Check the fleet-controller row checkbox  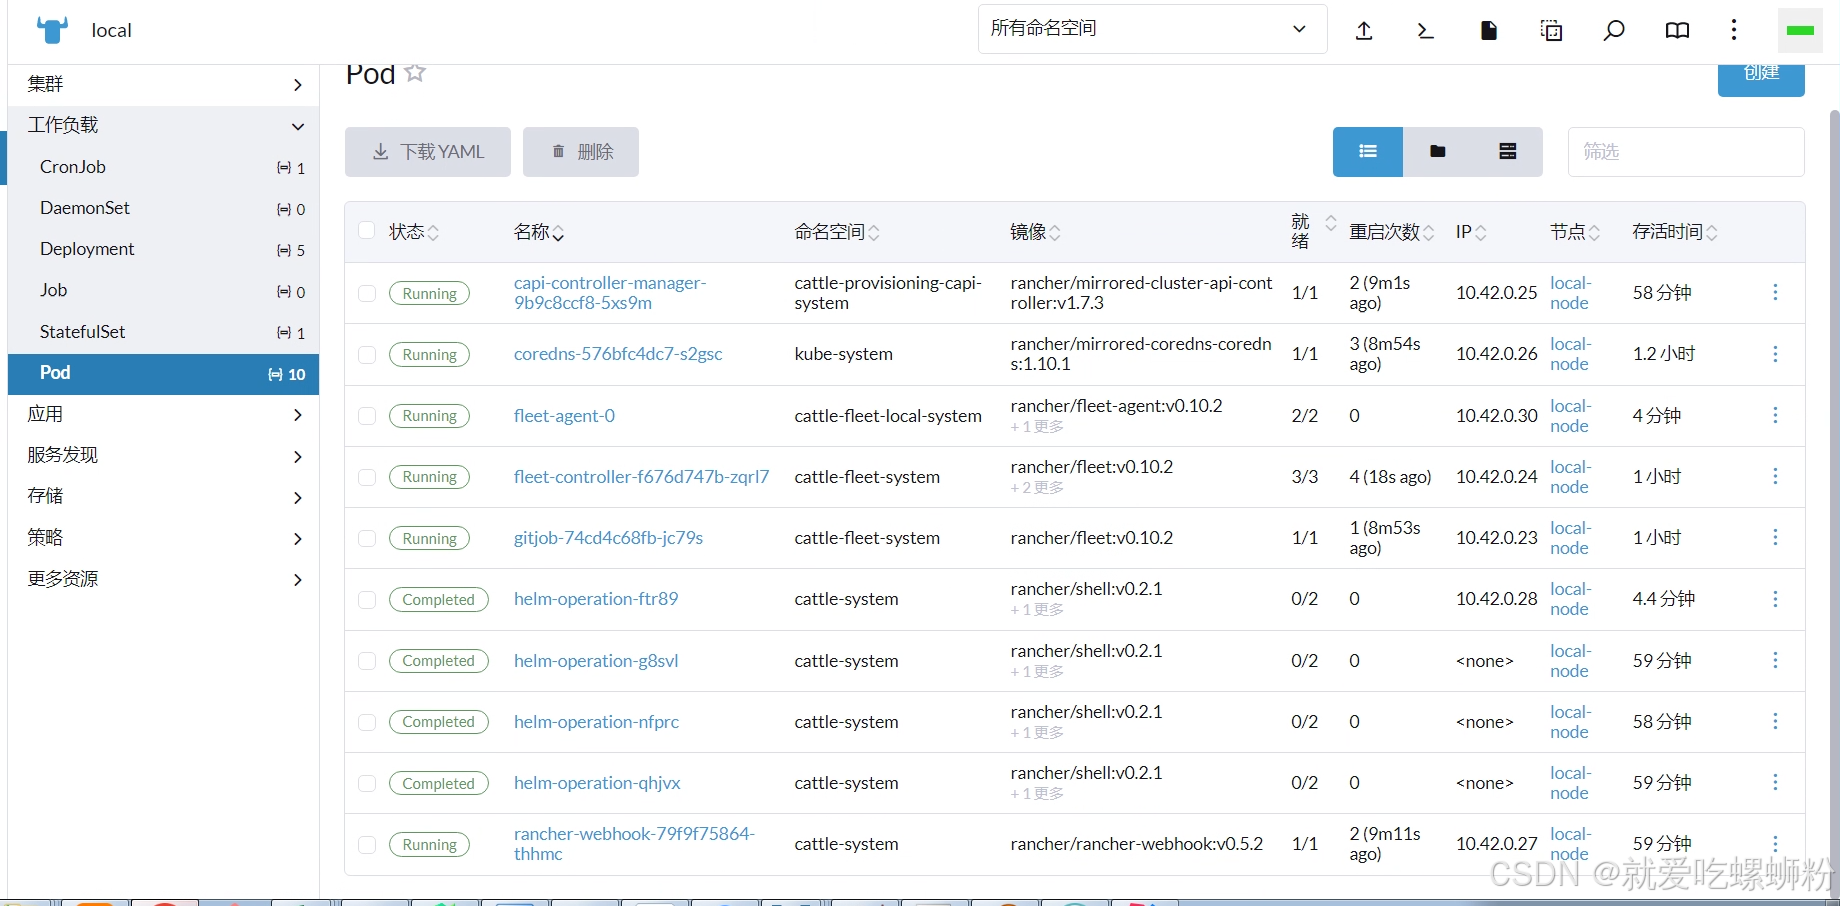point(367,477)
